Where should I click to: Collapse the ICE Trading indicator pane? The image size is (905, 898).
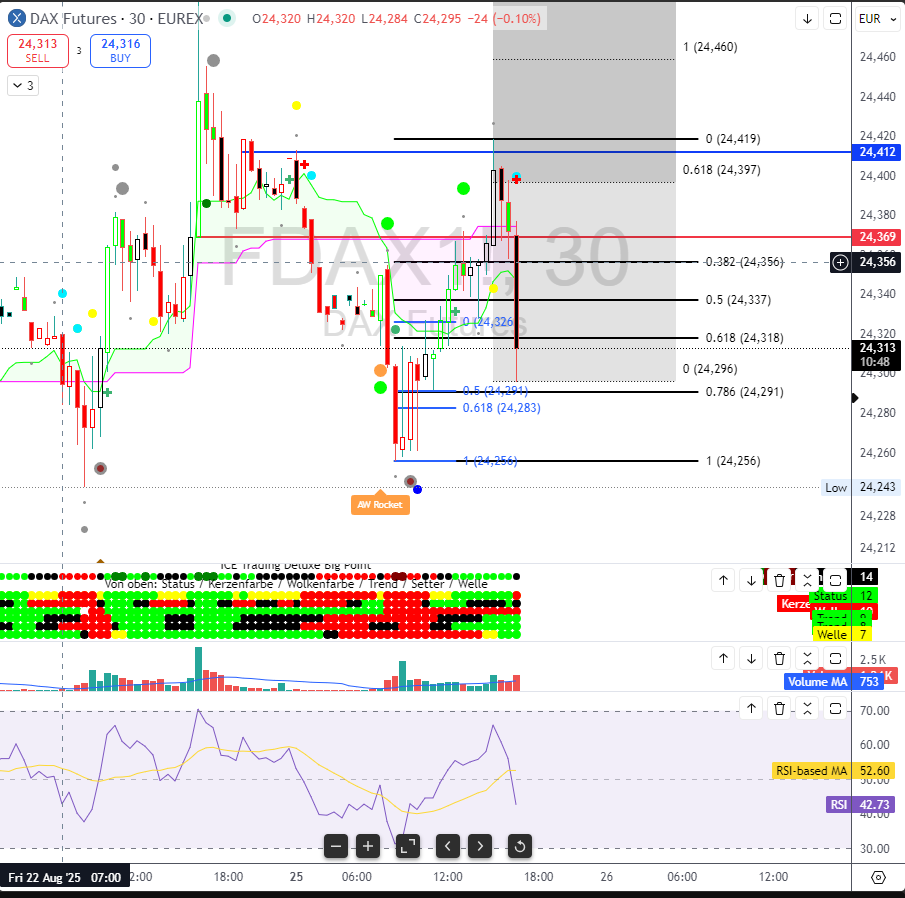tap(807, 580)
